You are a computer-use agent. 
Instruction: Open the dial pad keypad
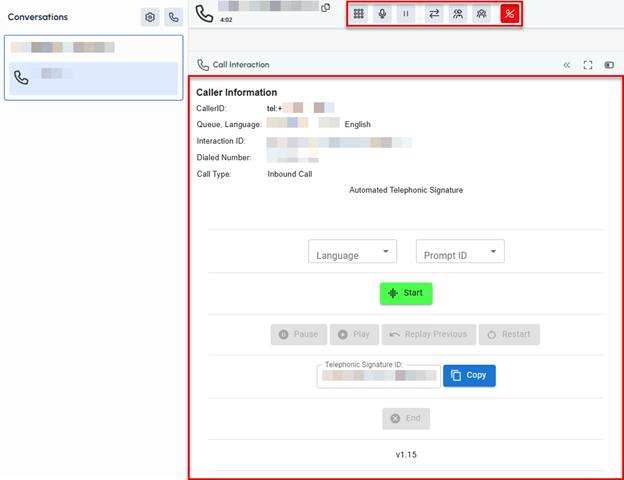click(359, 14)
